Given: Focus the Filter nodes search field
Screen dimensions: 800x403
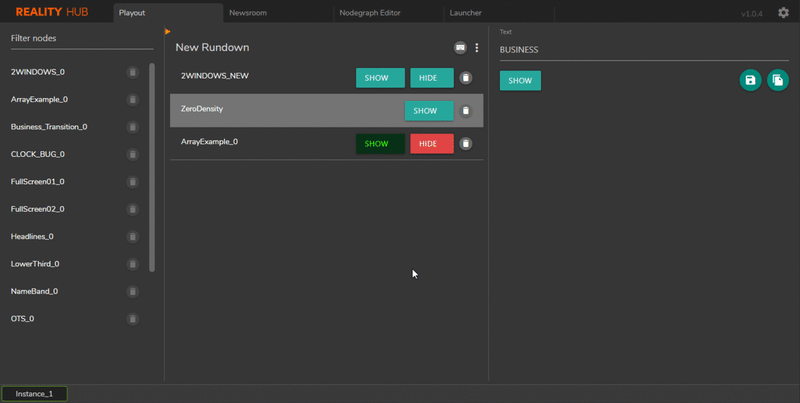Looking at the screenshot, I should tap(82, 39).
